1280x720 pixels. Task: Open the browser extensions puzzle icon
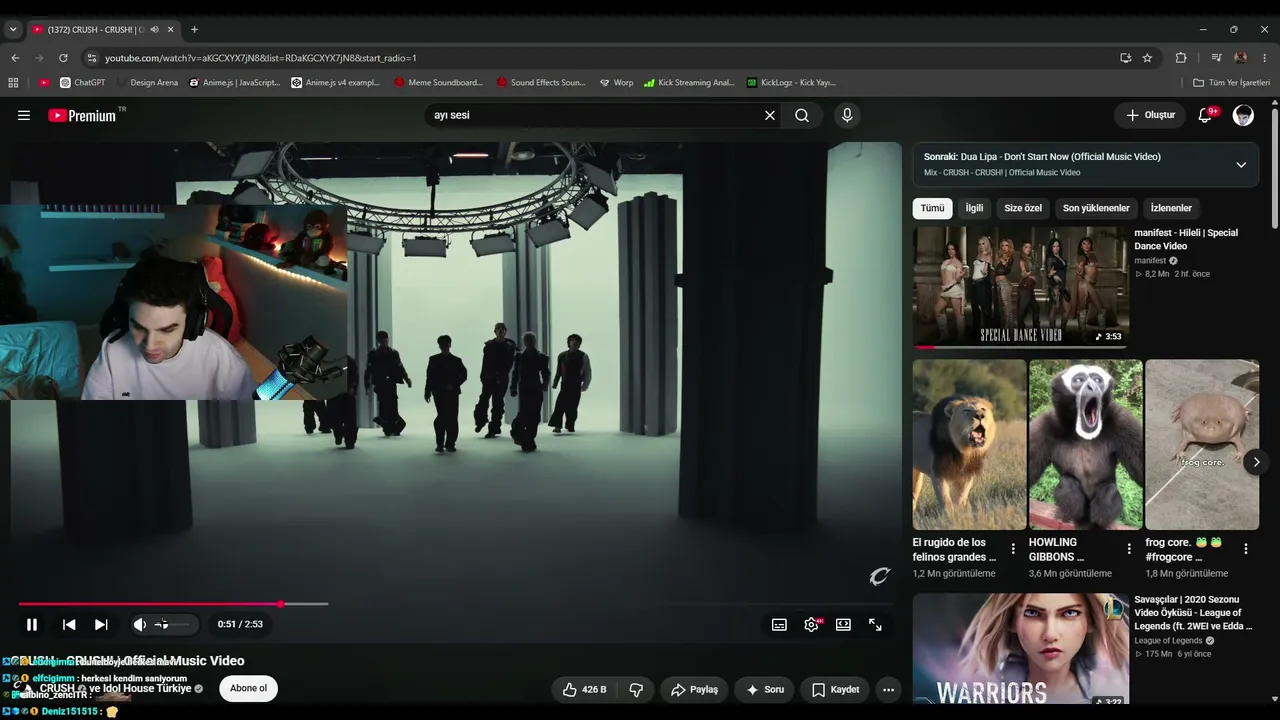click(1181, 58)
